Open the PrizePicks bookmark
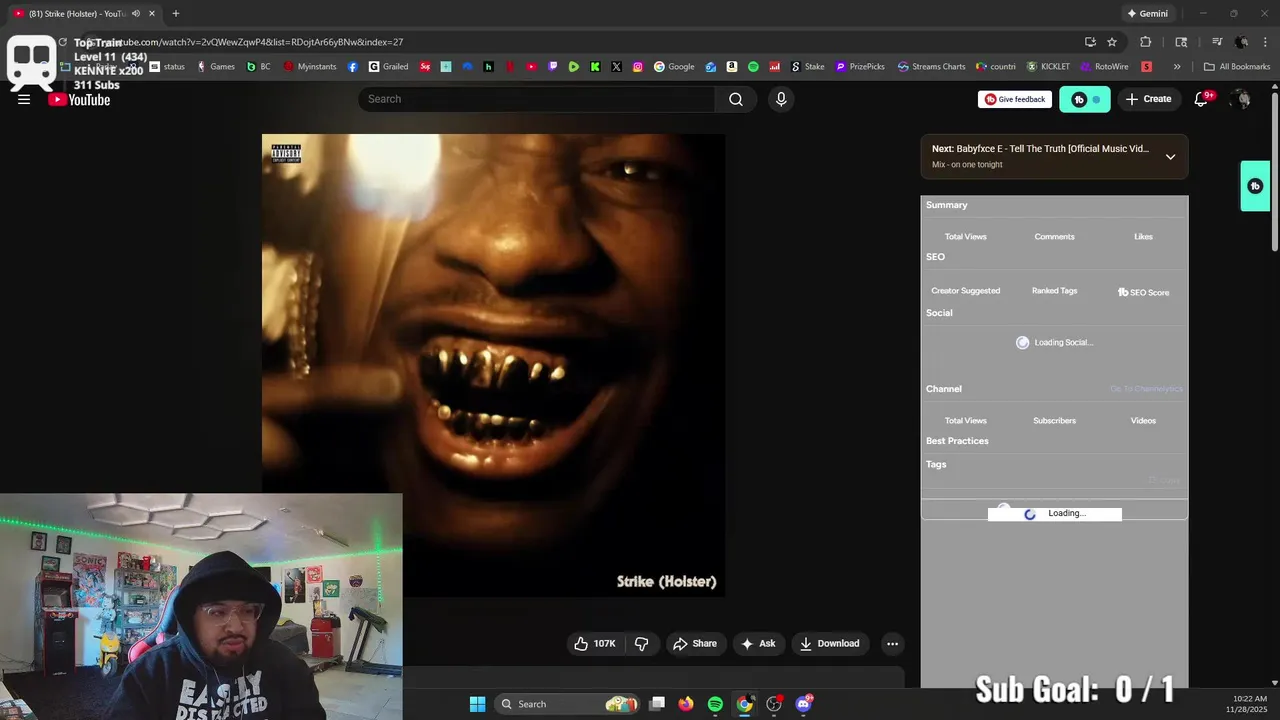Image resolution: width=1280 pixels, height=720 pixels. 860,67
